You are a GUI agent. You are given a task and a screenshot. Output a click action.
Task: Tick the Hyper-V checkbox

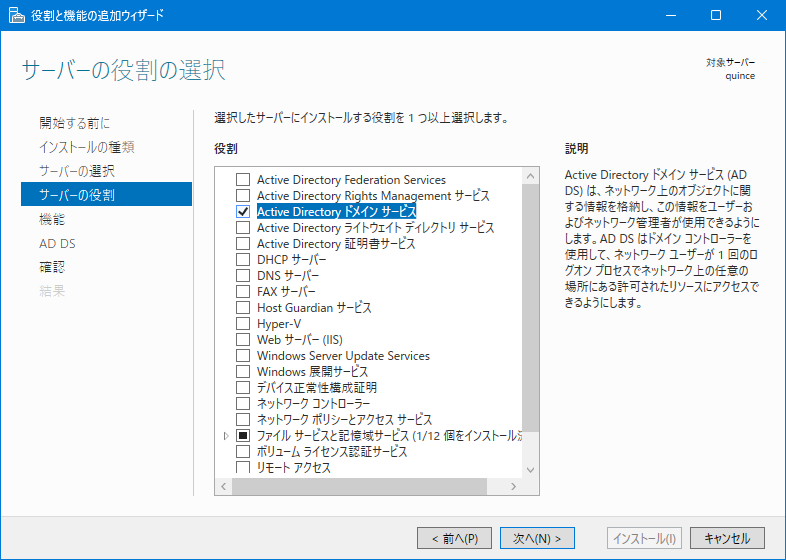pos(243,324)
